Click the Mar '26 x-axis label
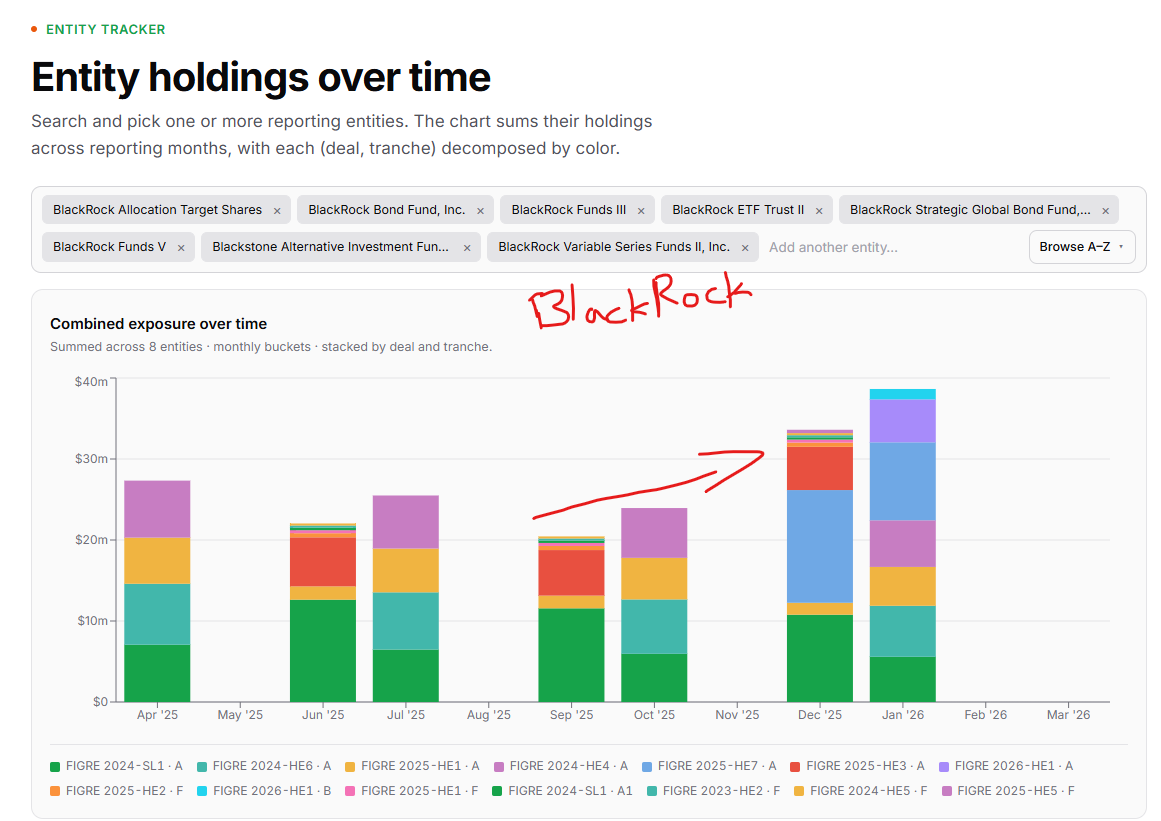This screenshot has width=1161, height=821. coord(1068,715)
